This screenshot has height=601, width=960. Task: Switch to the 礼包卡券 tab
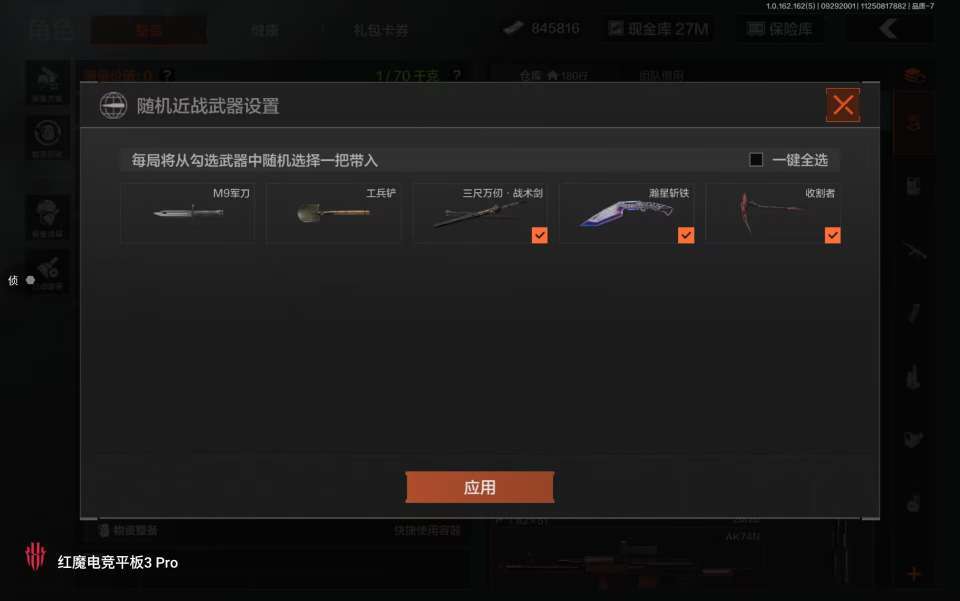[x=380, y=30]
